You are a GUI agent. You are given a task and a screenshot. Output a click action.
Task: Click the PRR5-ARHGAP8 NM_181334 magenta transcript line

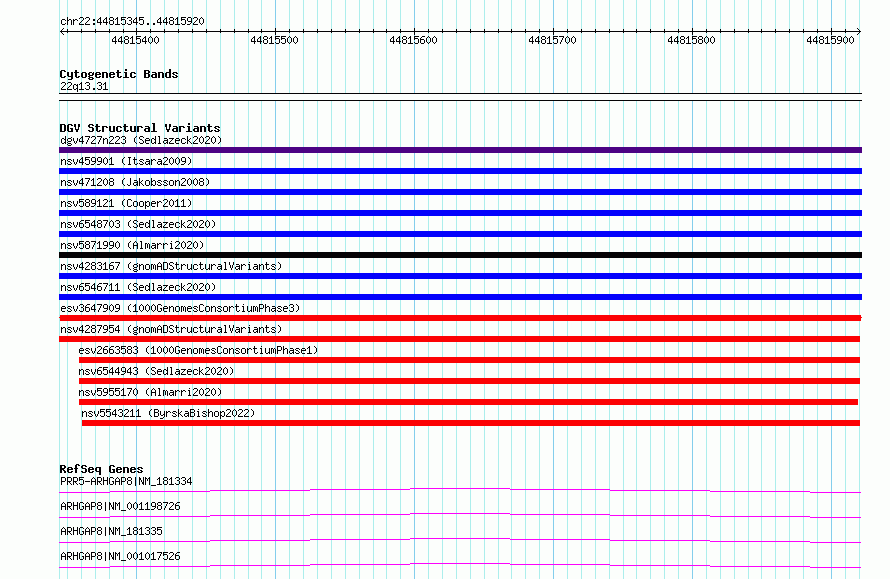click(460, 490)
